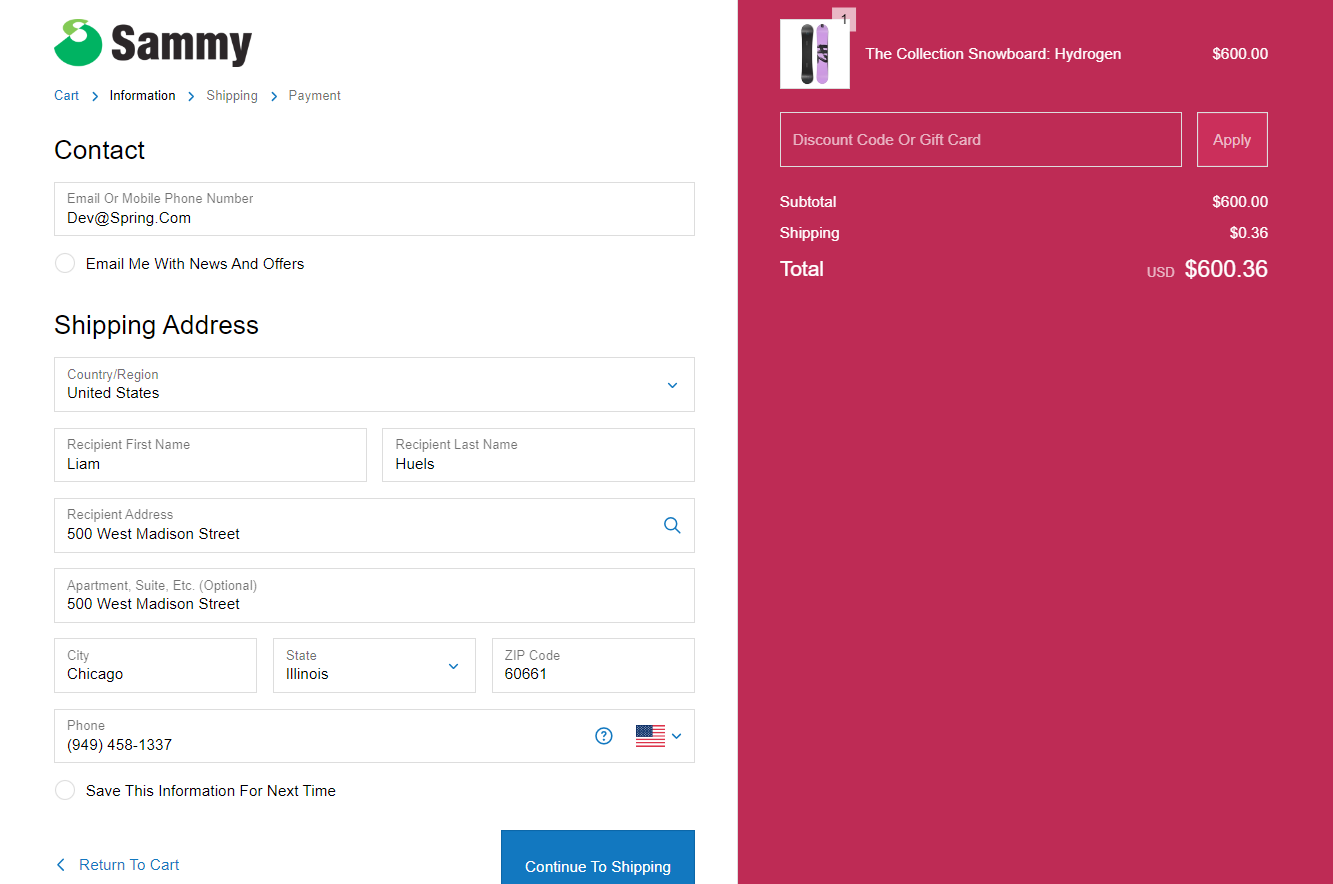
Task: Open phone country code chevron
Action: point(677,736)
